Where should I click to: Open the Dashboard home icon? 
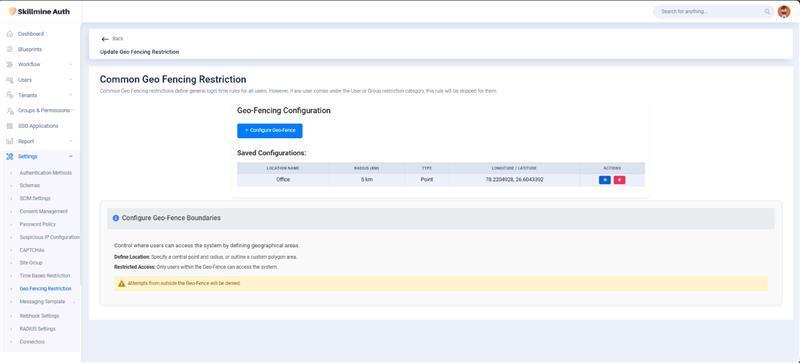[10, 34]
